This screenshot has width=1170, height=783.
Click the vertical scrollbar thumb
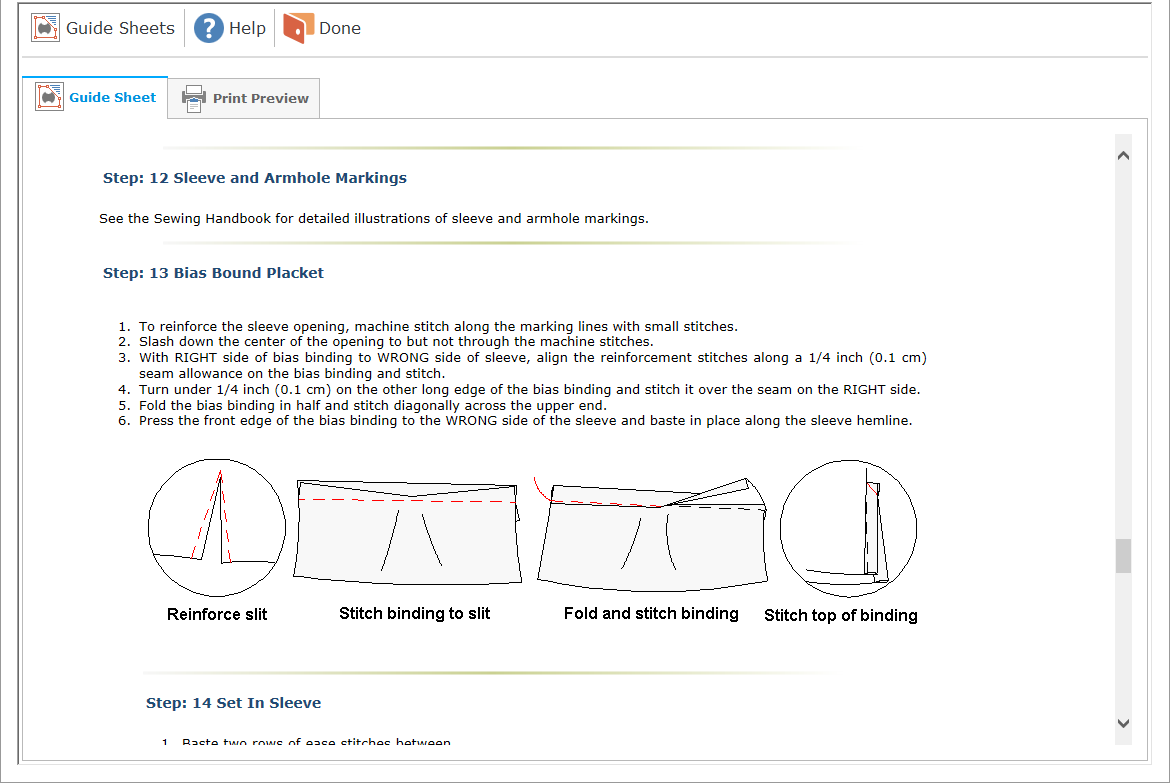1123,556
